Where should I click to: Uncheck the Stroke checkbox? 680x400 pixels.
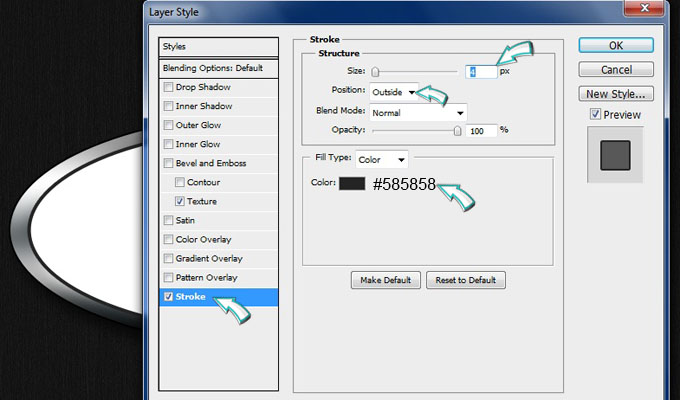click(x=168, y=297)
